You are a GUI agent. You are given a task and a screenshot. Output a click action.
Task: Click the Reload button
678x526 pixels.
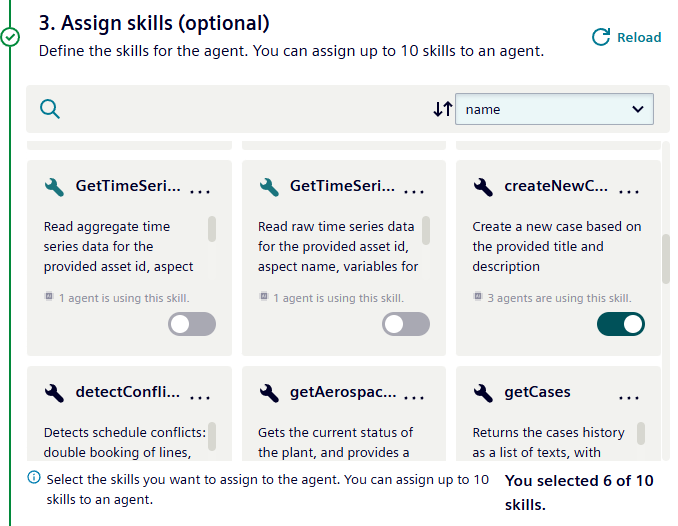(x=626, y=37)
